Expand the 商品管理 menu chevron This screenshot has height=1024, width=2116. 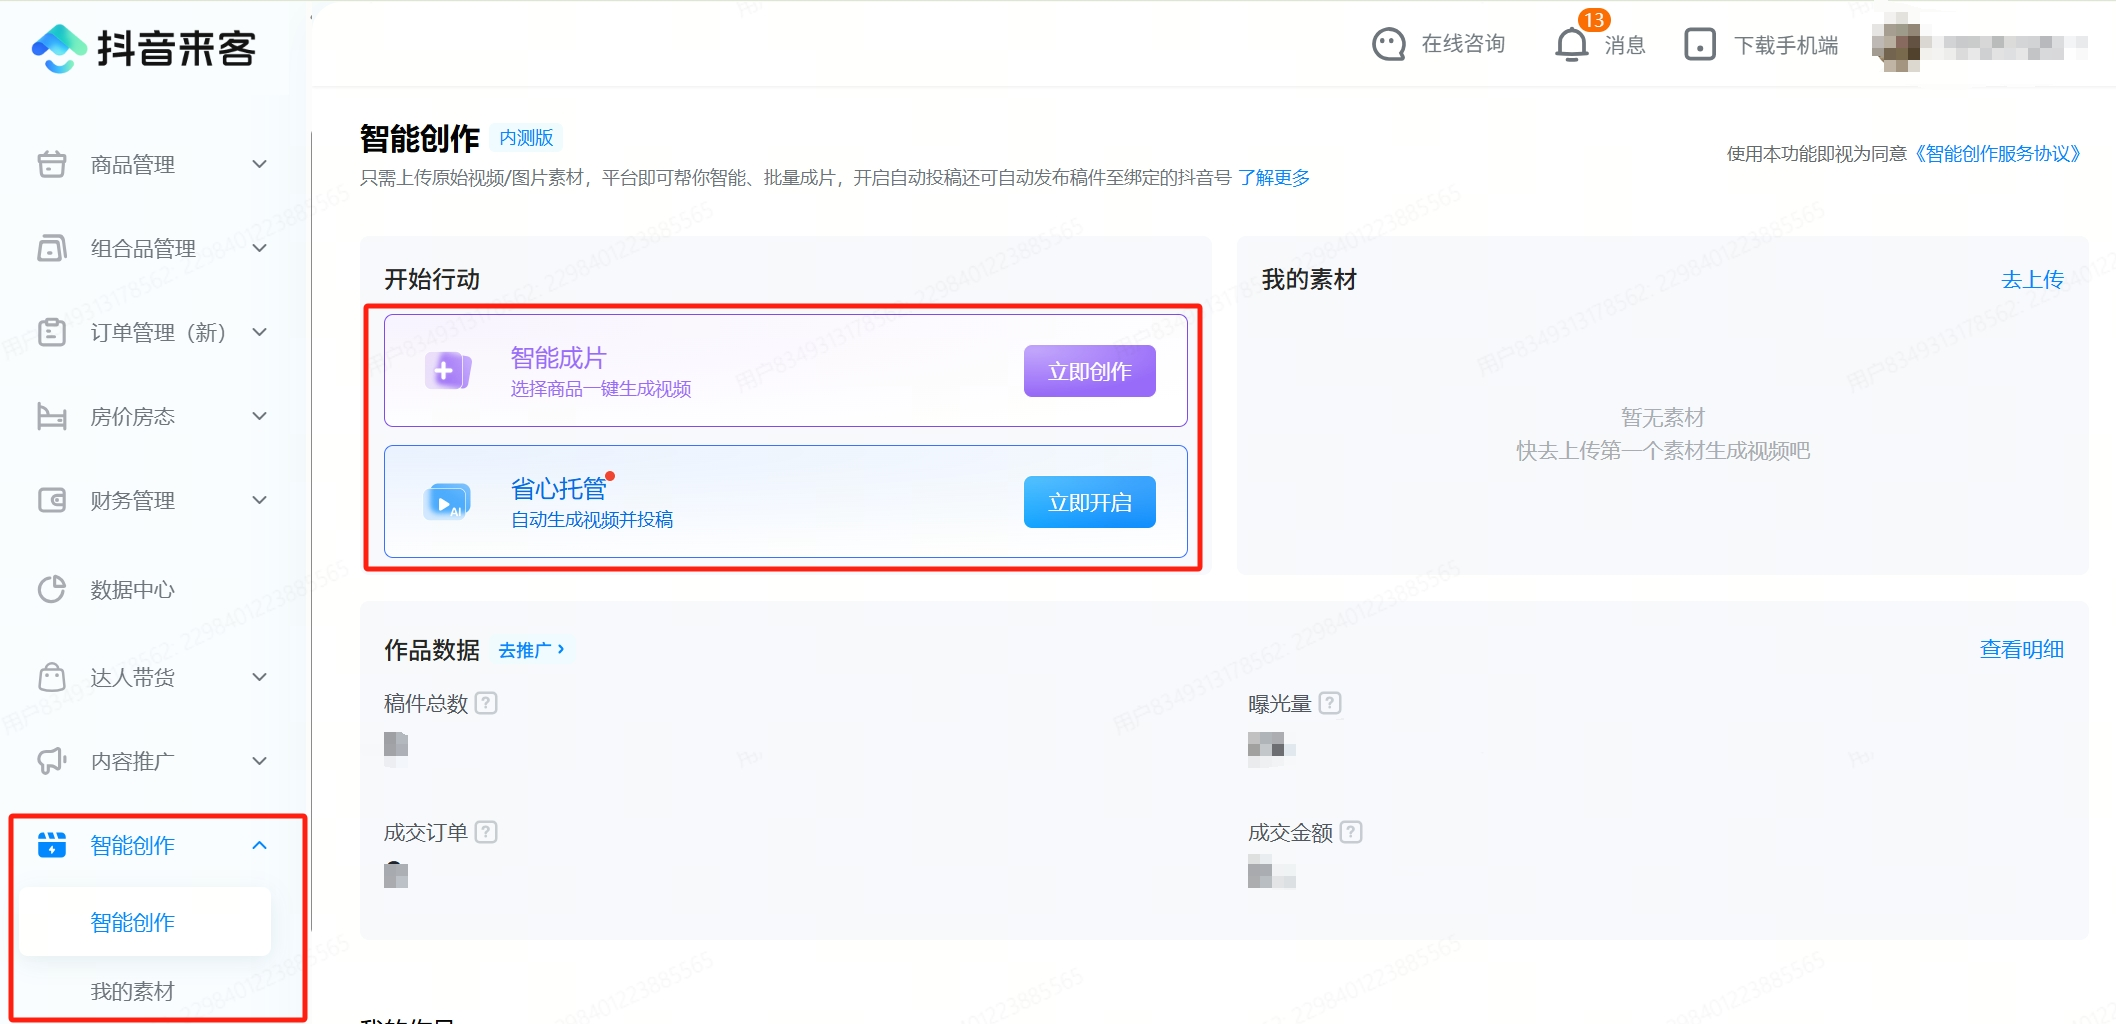(x=259, y=164)
